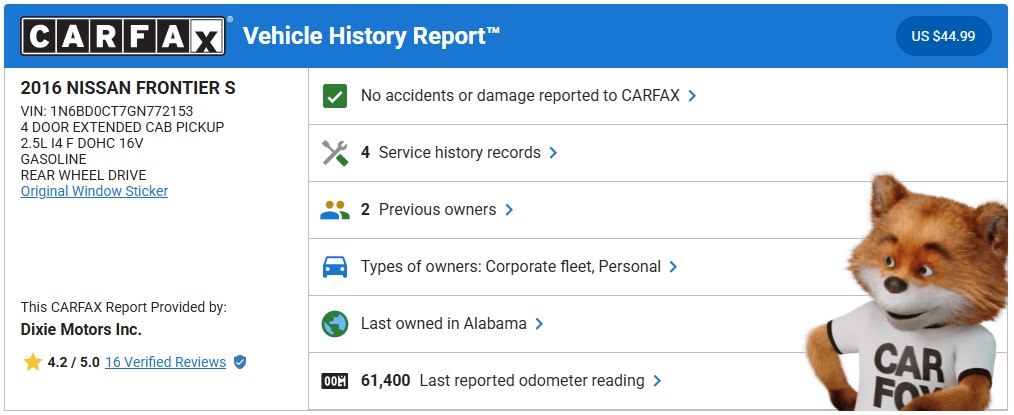
Task: Click the US $44.99 price button
Action: coord(943,37)
